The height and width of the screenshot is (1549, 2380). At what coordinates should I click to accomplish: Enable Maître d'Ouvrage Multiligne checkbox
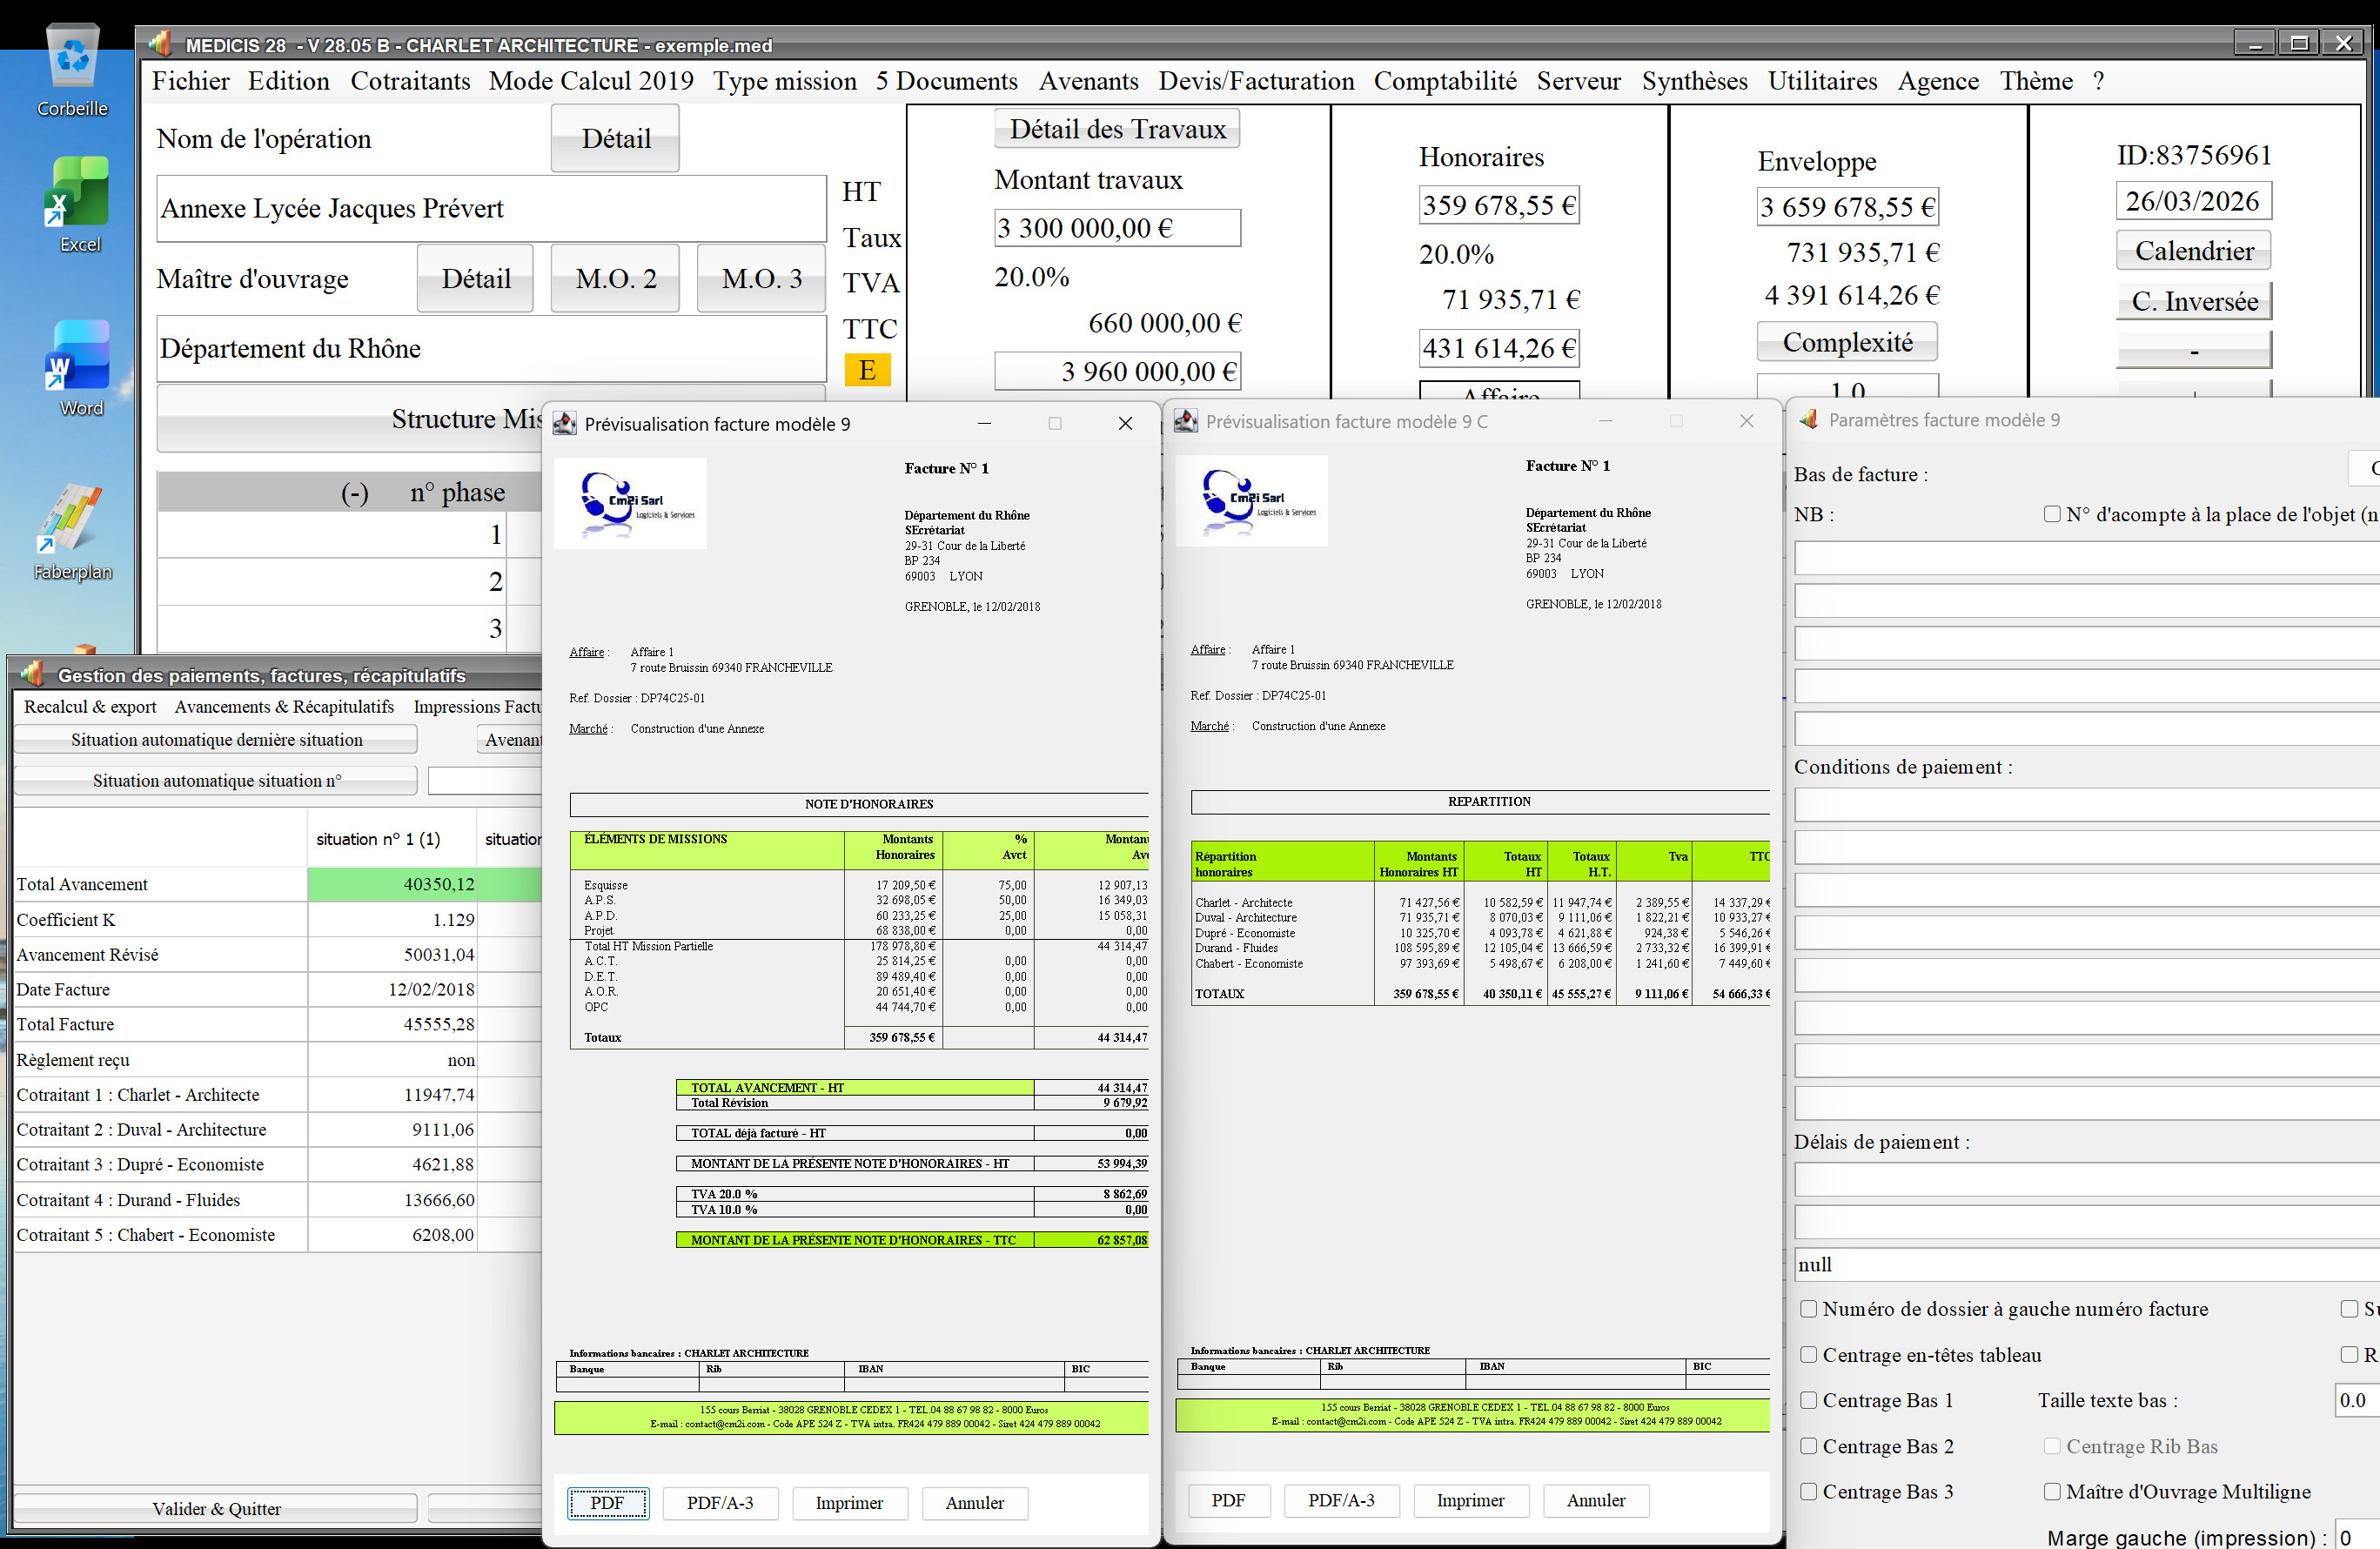[2052, 1492]
